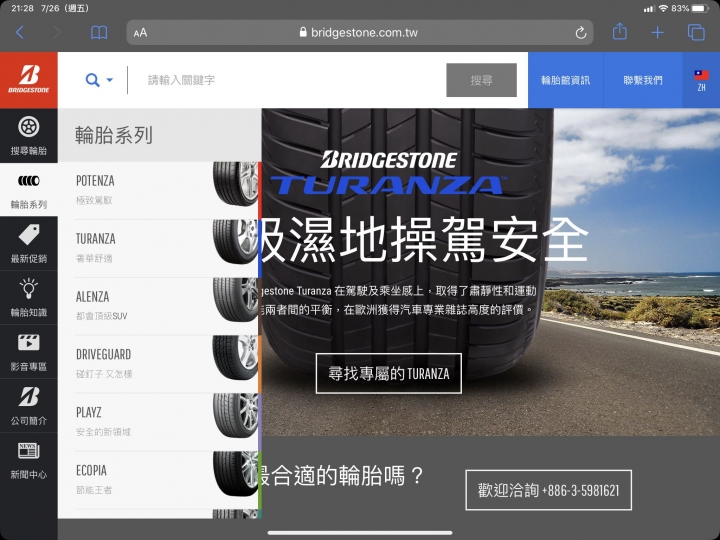Reload the page with the refresh icon

(580, 33)
